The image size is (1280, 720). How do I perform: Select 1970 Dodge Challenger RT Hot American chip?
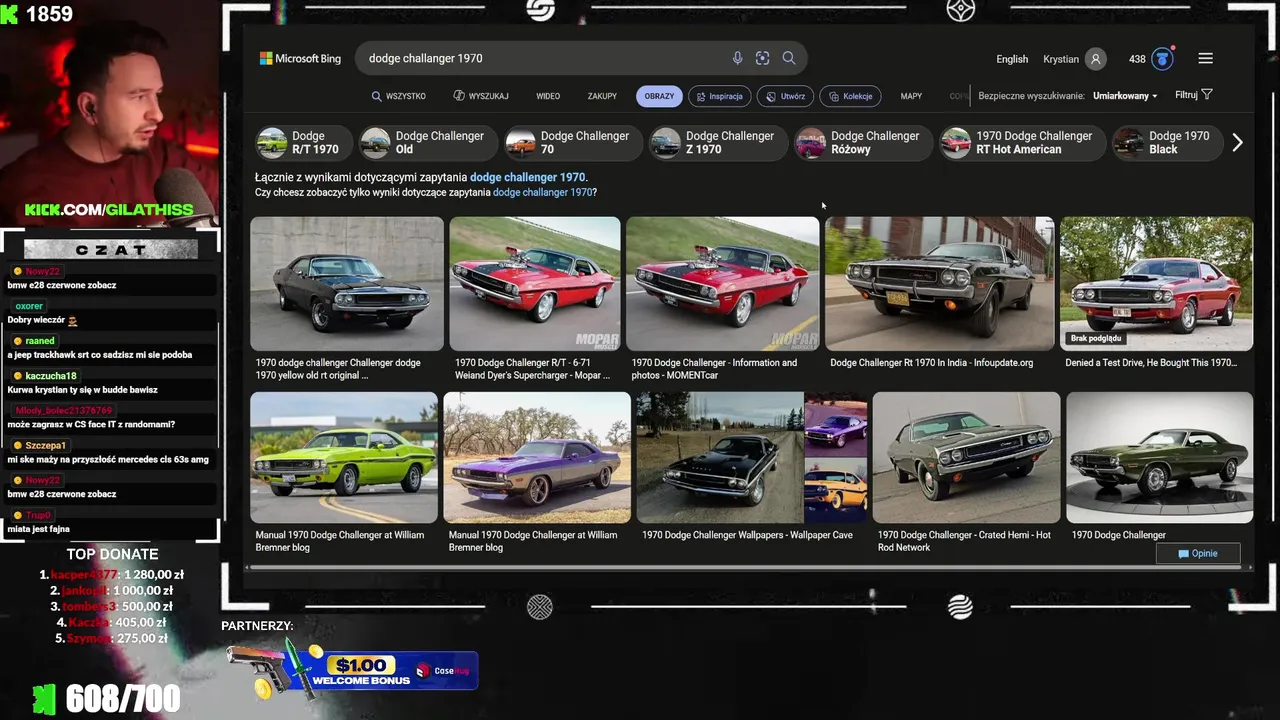(1021, 143)
